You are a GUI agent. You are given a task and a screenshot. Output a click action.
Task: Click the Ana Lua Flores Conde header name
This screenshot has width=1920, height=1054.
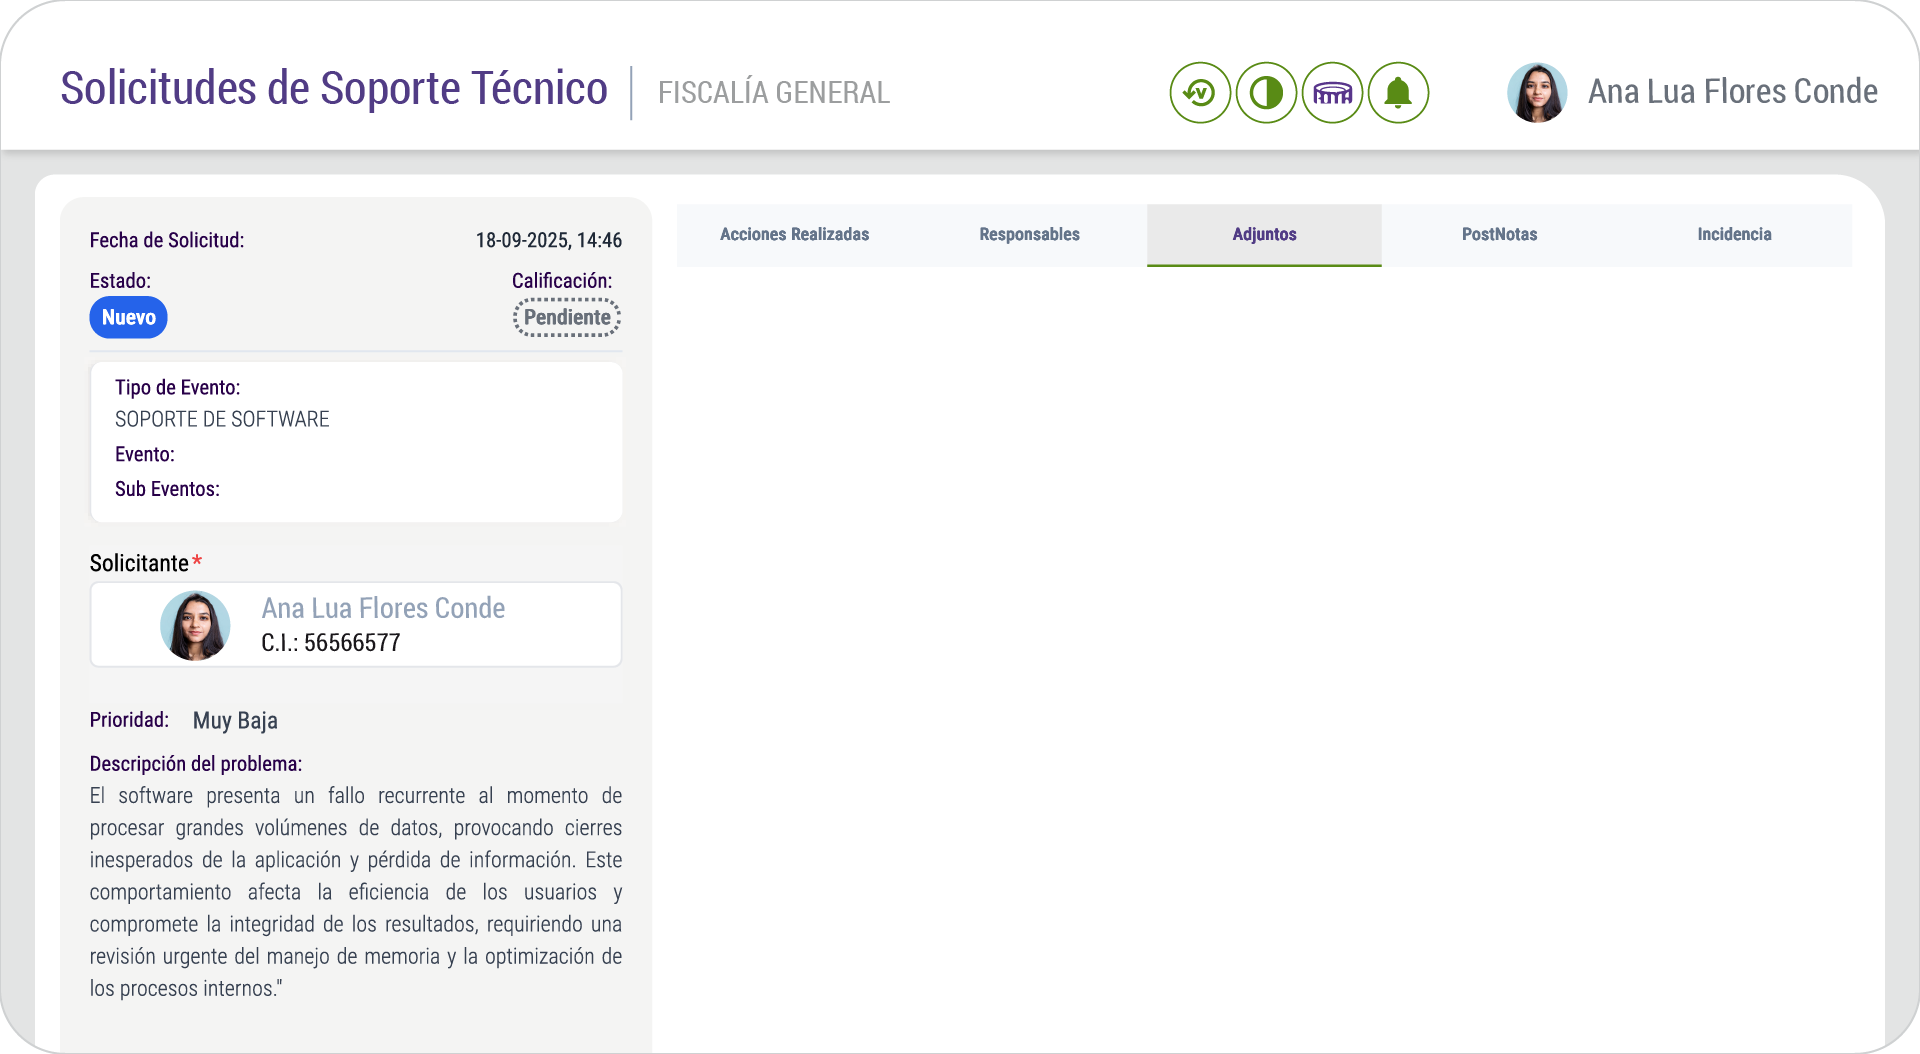[1733, 91]
